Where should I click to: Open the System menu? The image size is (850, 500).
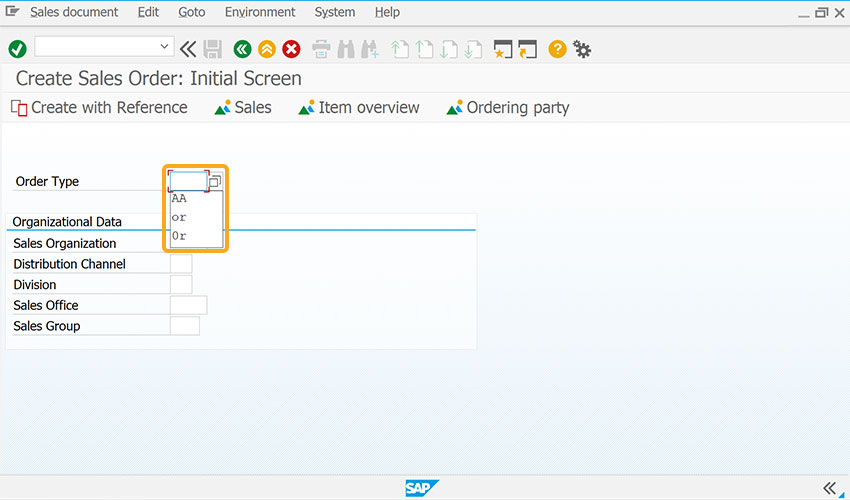335,12
